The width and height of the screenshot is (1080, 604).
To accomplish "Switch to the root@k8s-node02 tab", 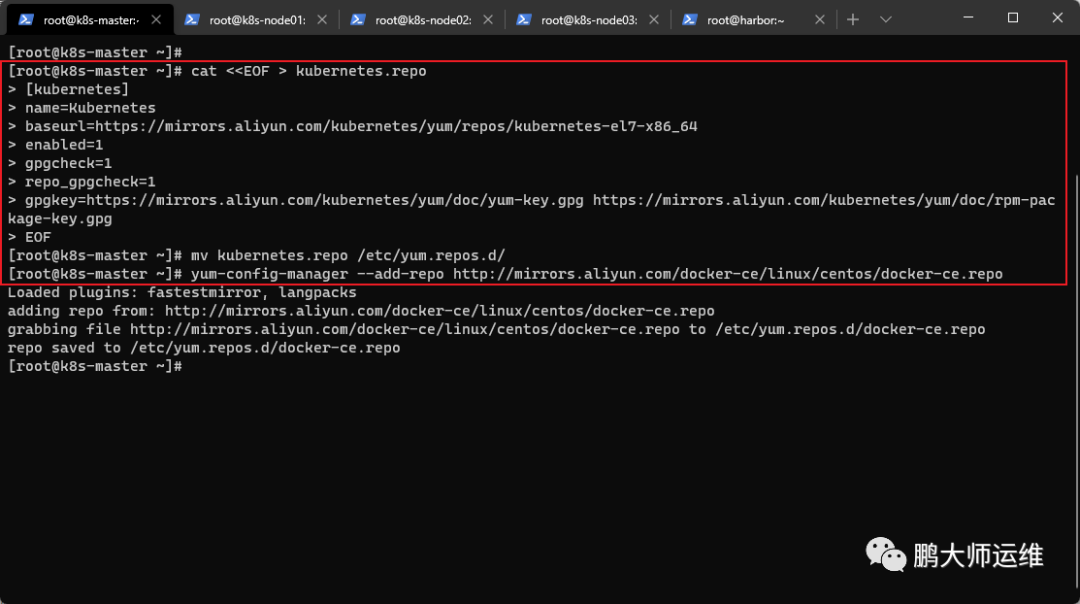I will click(422, 19).
